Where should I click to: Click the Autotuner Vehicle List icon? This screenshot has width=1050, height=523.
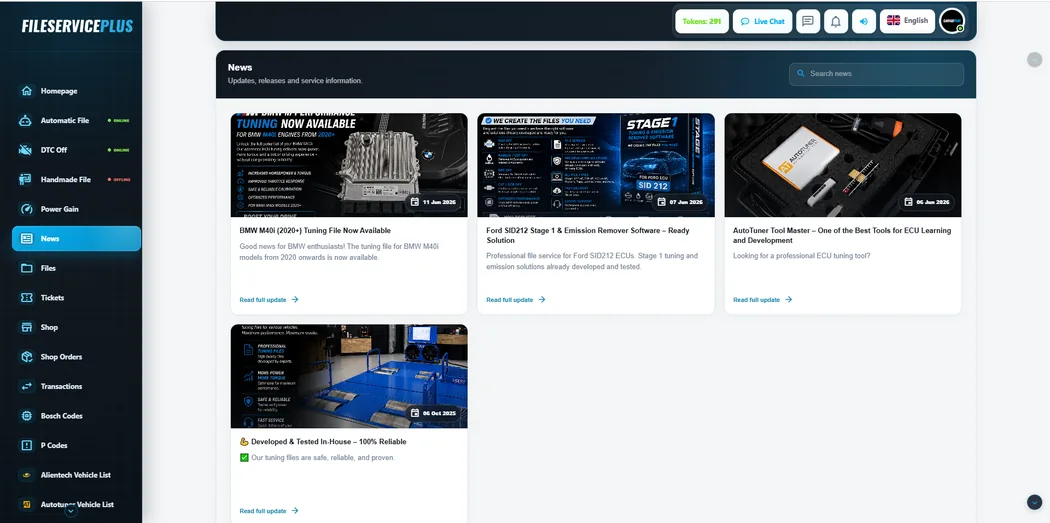27,504
